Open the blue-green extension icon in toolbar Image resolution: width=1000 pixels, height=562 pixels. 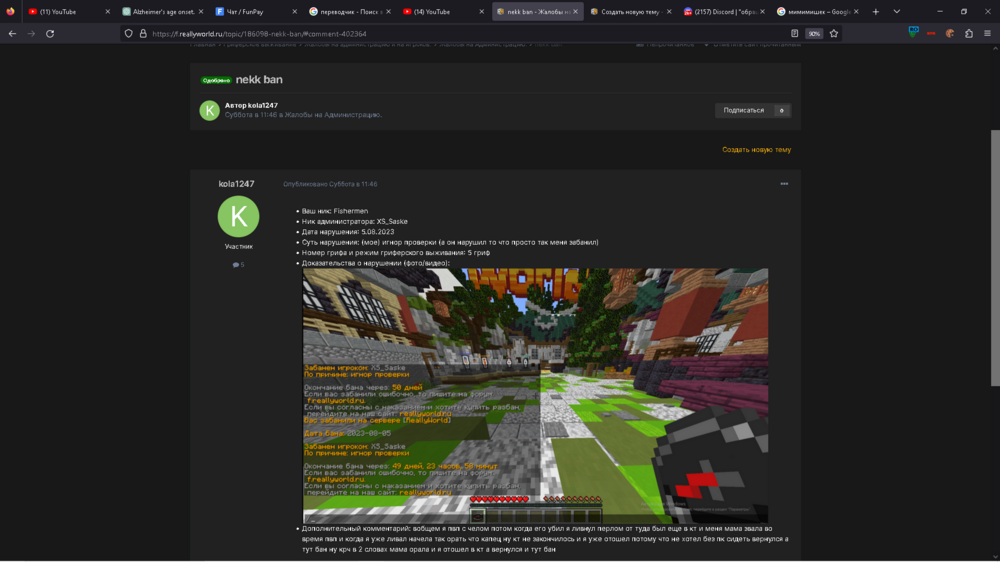coord(913,33)
